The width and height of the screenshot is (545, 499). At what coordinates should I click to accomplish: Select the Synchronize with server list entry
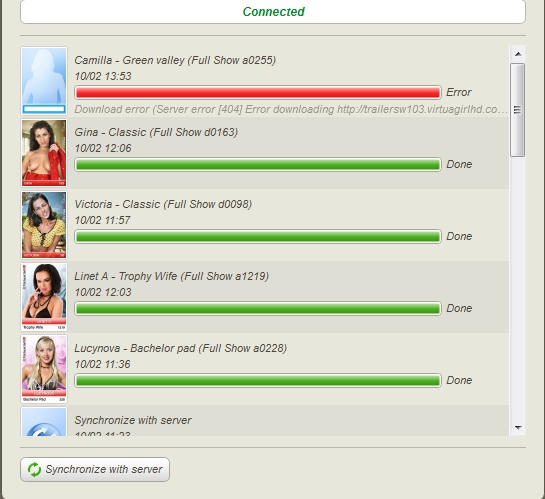pos(265,421)
